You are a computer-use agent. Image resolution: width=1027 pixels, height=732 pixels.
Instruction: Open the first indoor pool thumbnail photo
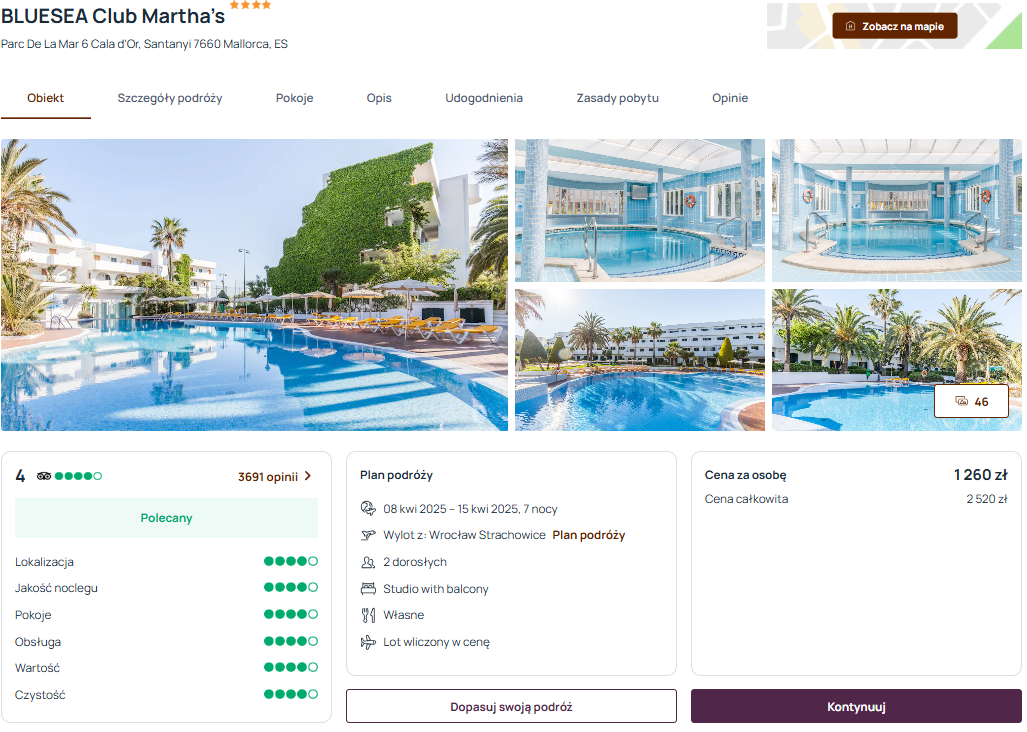coord(642,211)
